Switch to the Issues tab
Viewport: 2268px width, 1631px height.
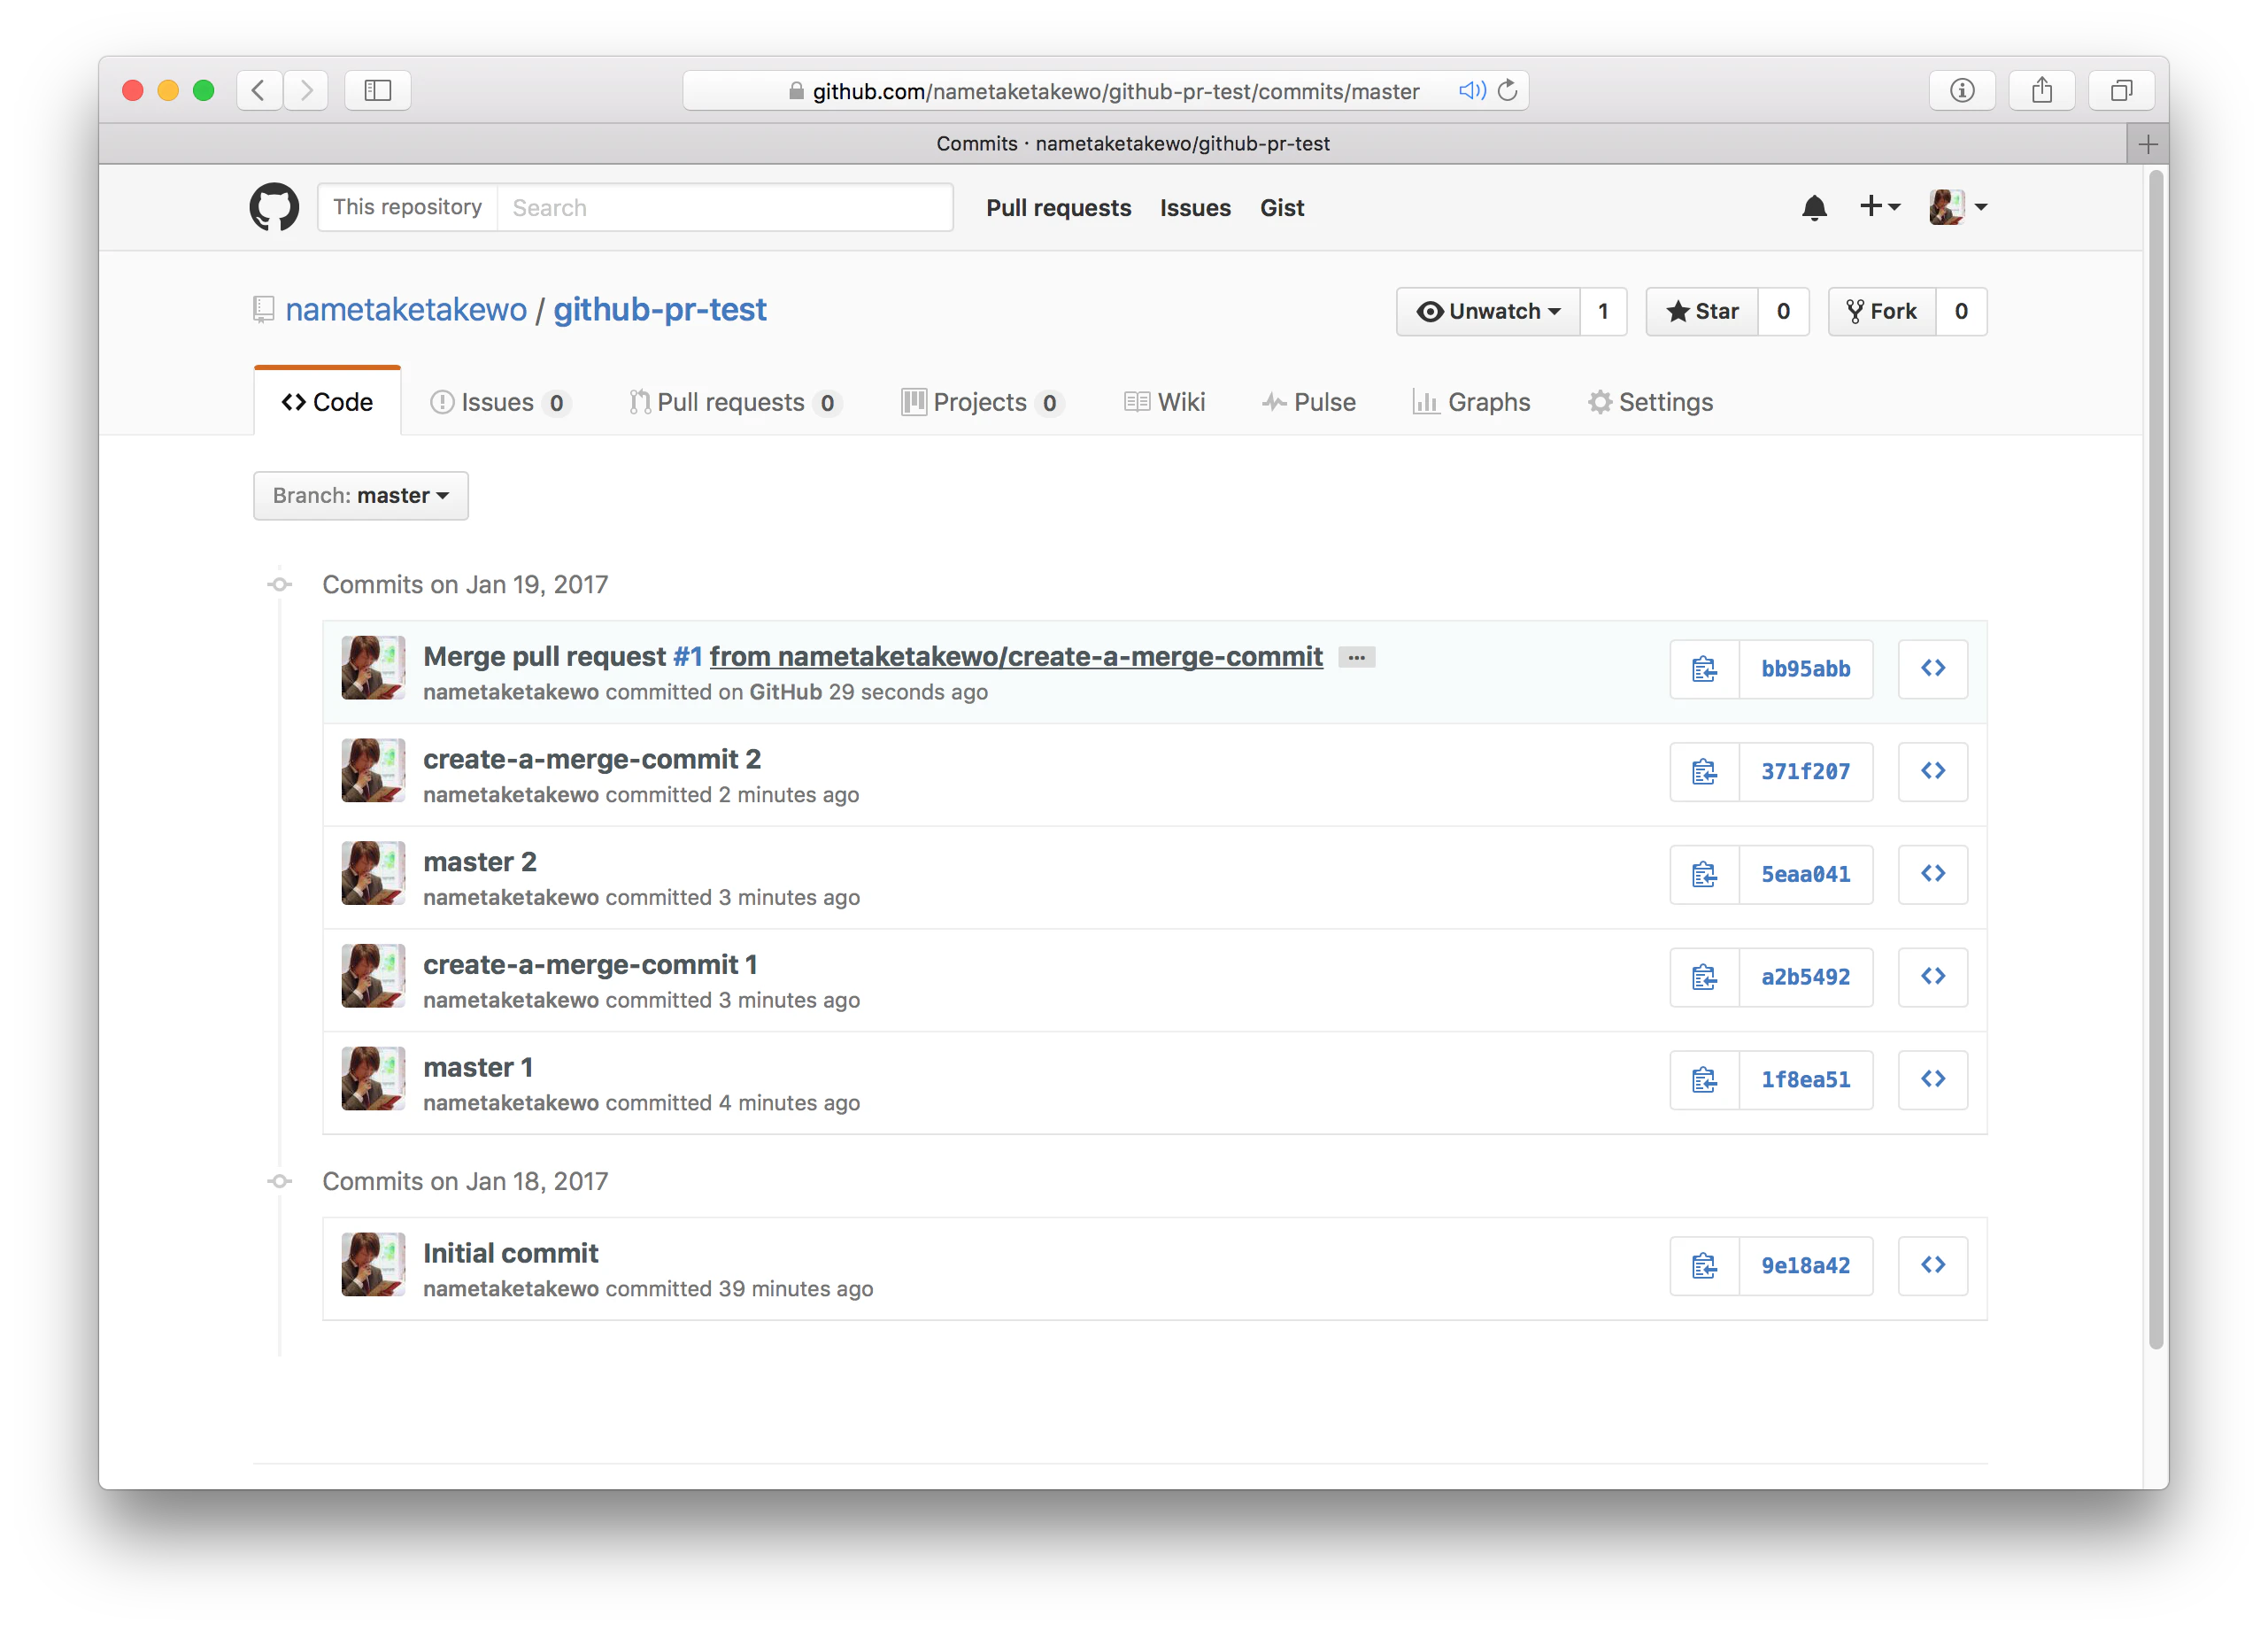click(x=499, y=402)
